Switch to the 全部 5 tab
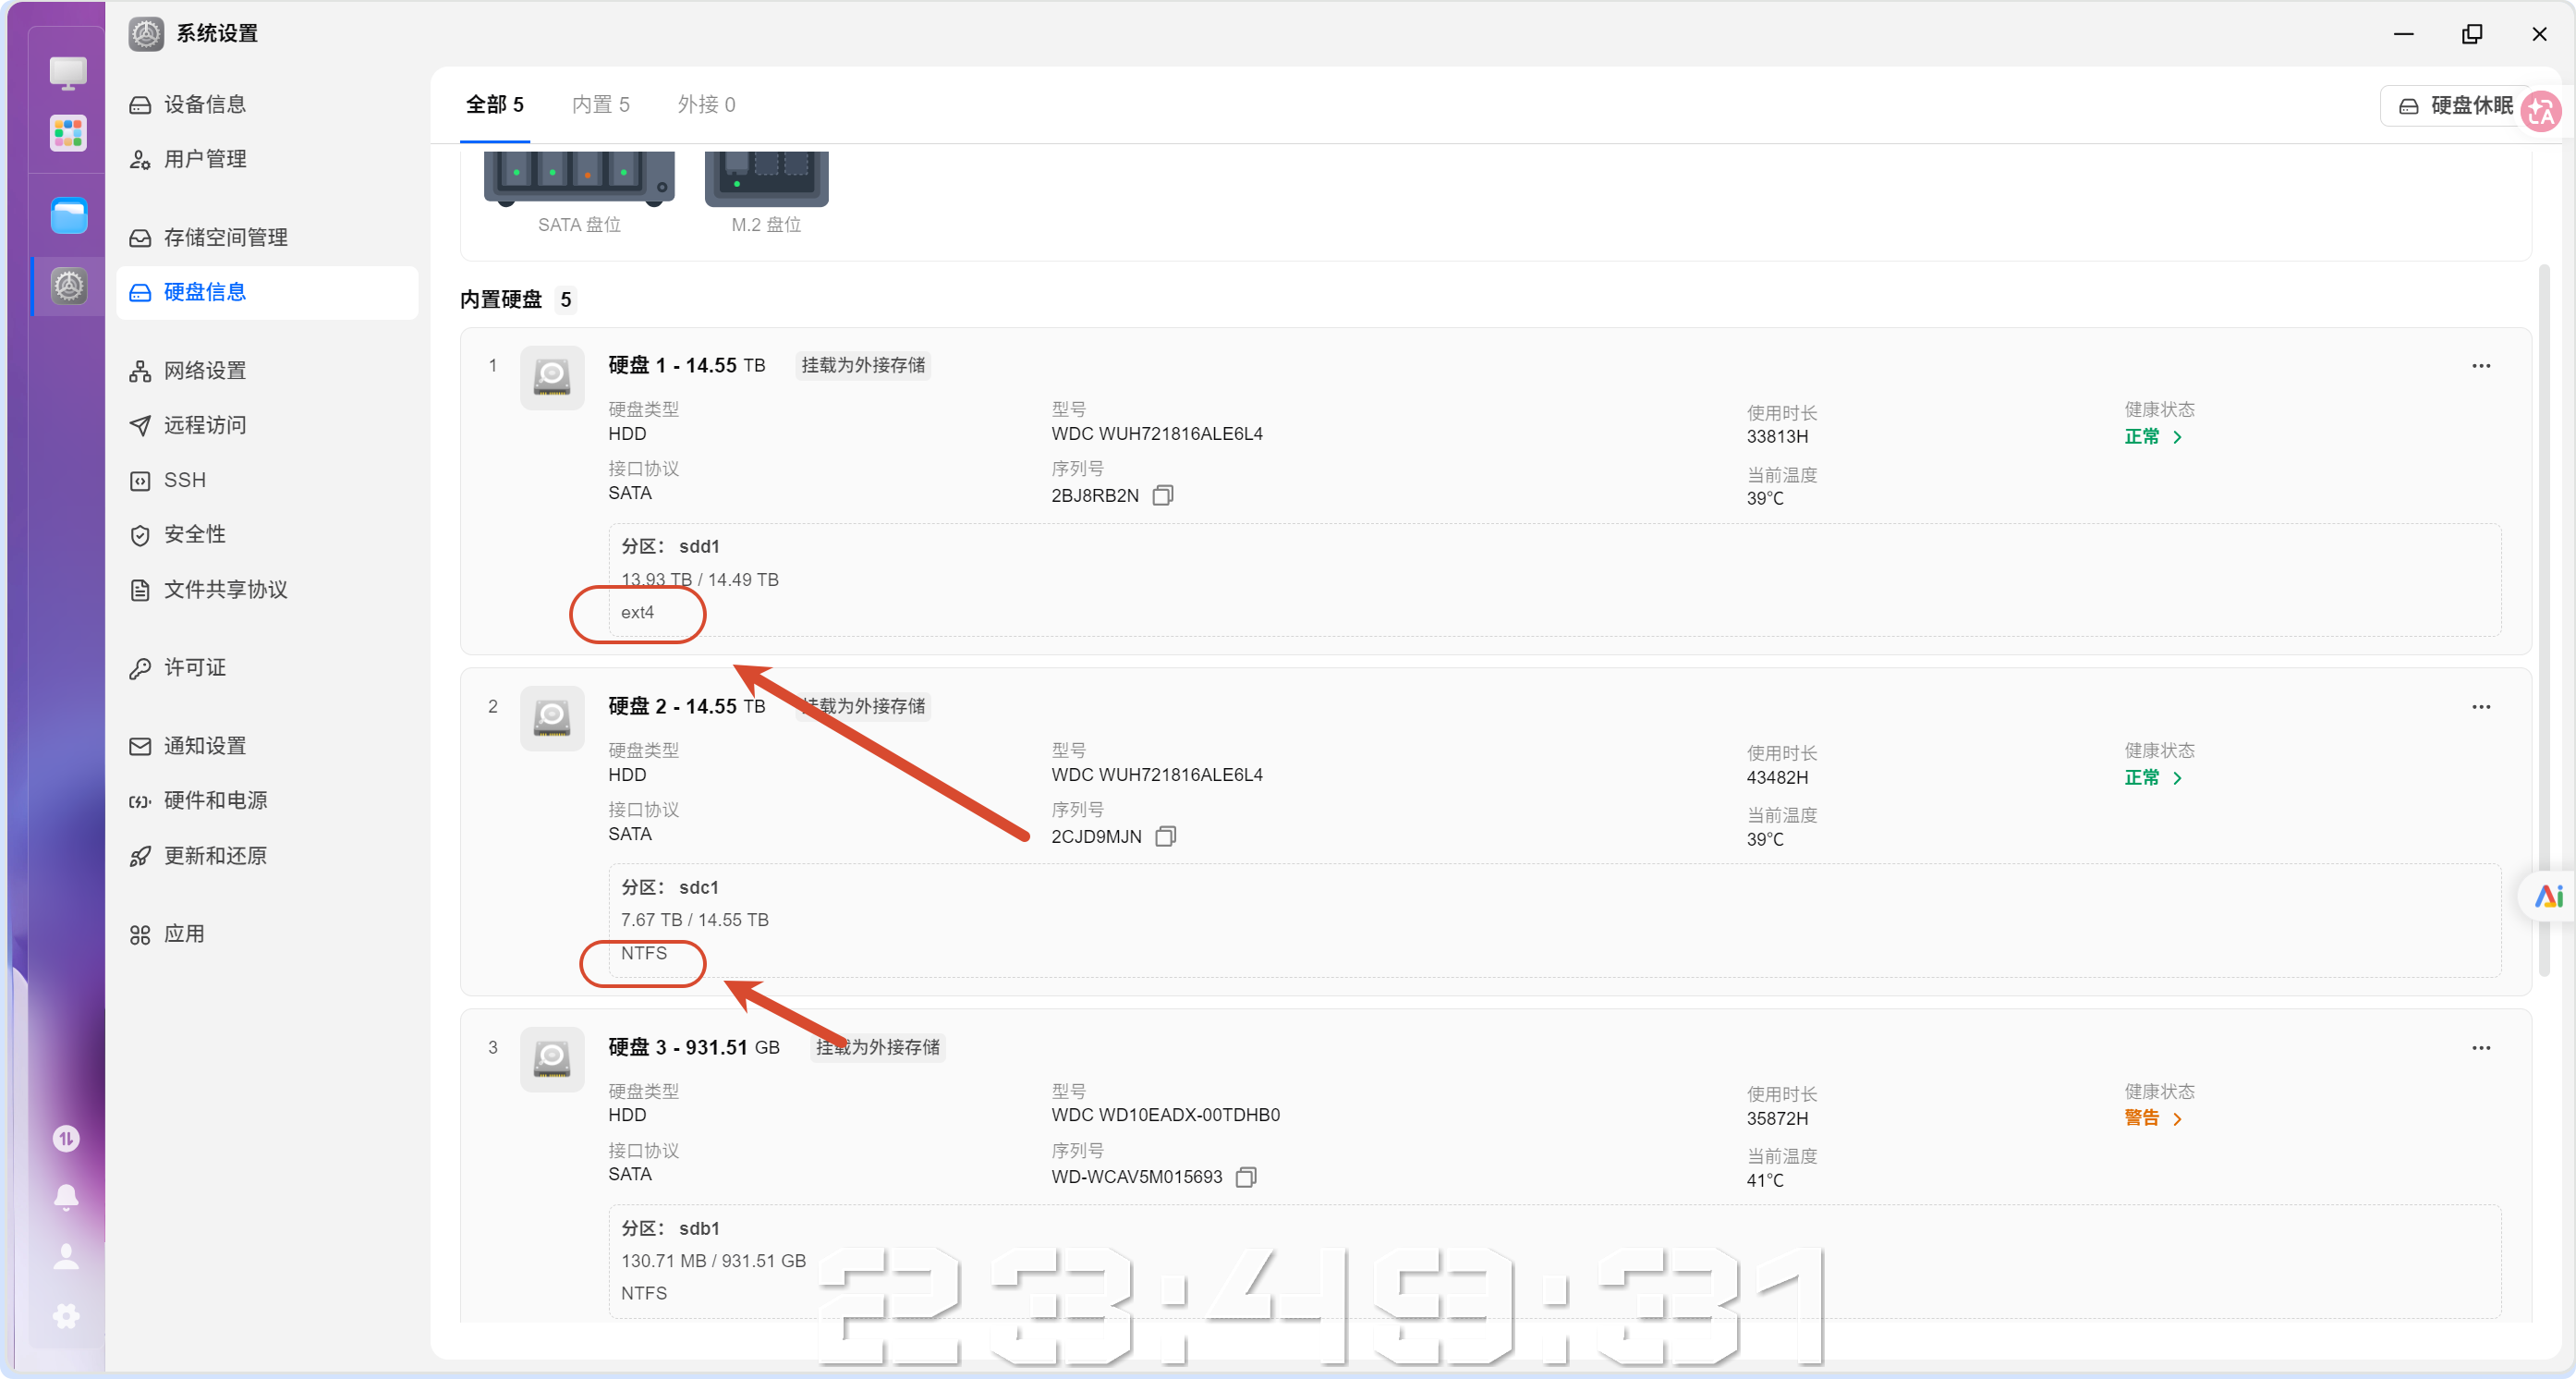The image size is (2576, 1379). pyautogui.click(x=495, y=105)
